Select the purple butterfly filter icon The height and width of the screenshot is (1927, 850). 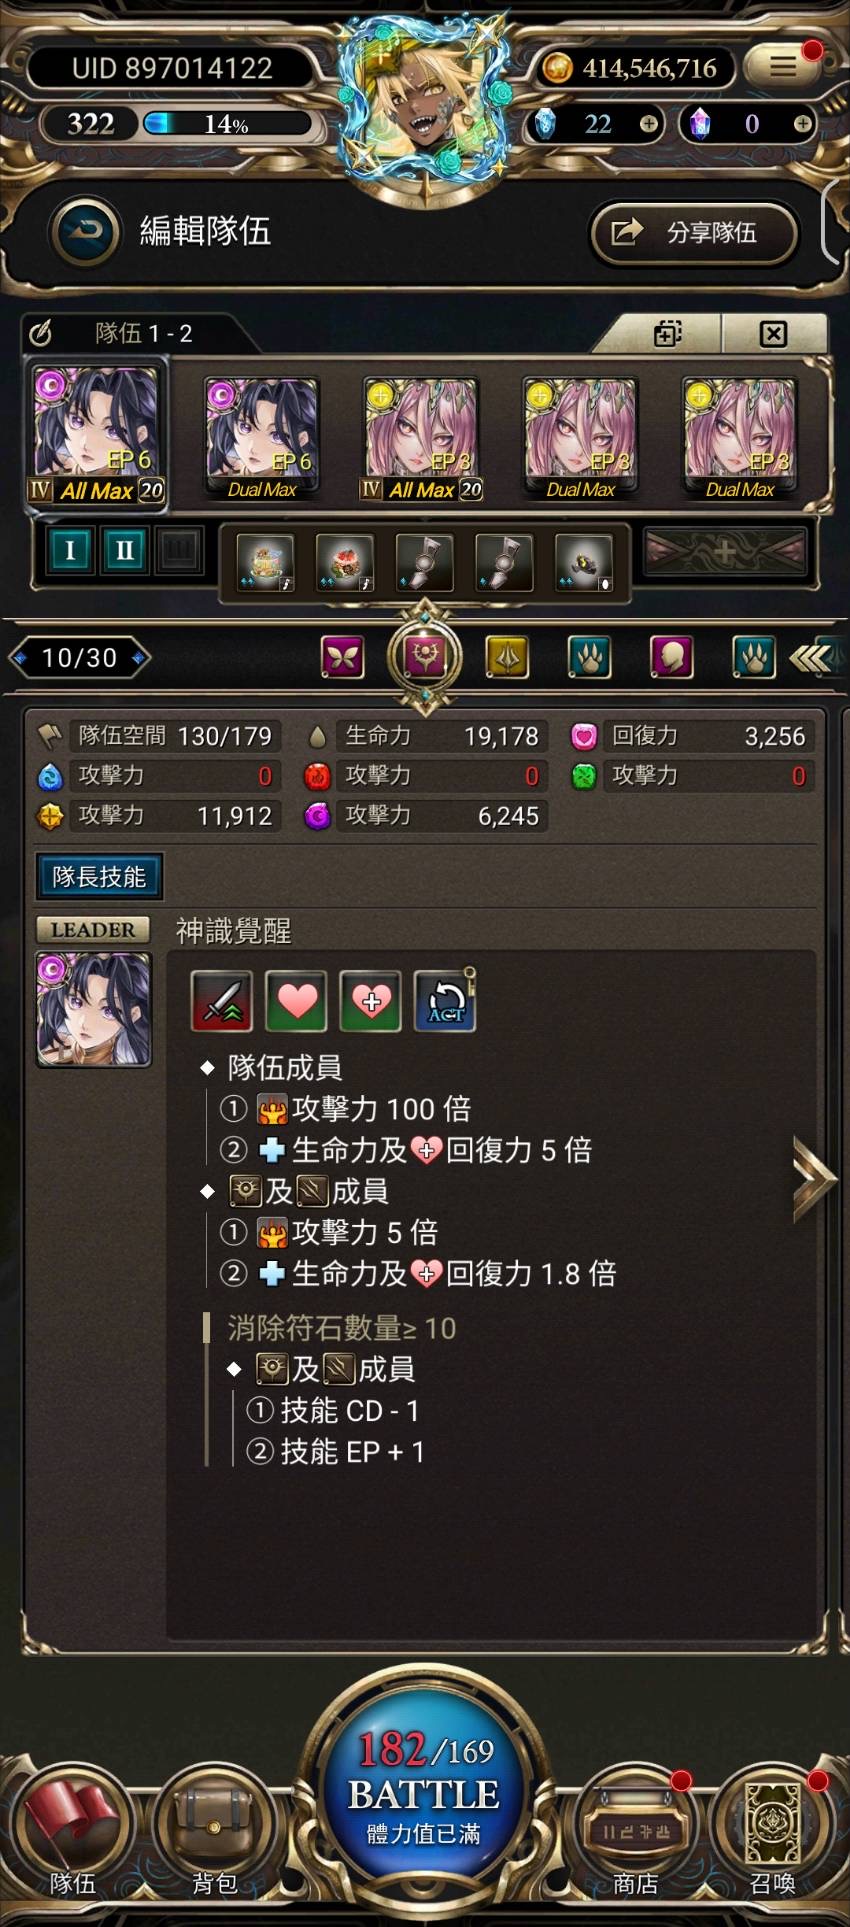coord(343,657)
